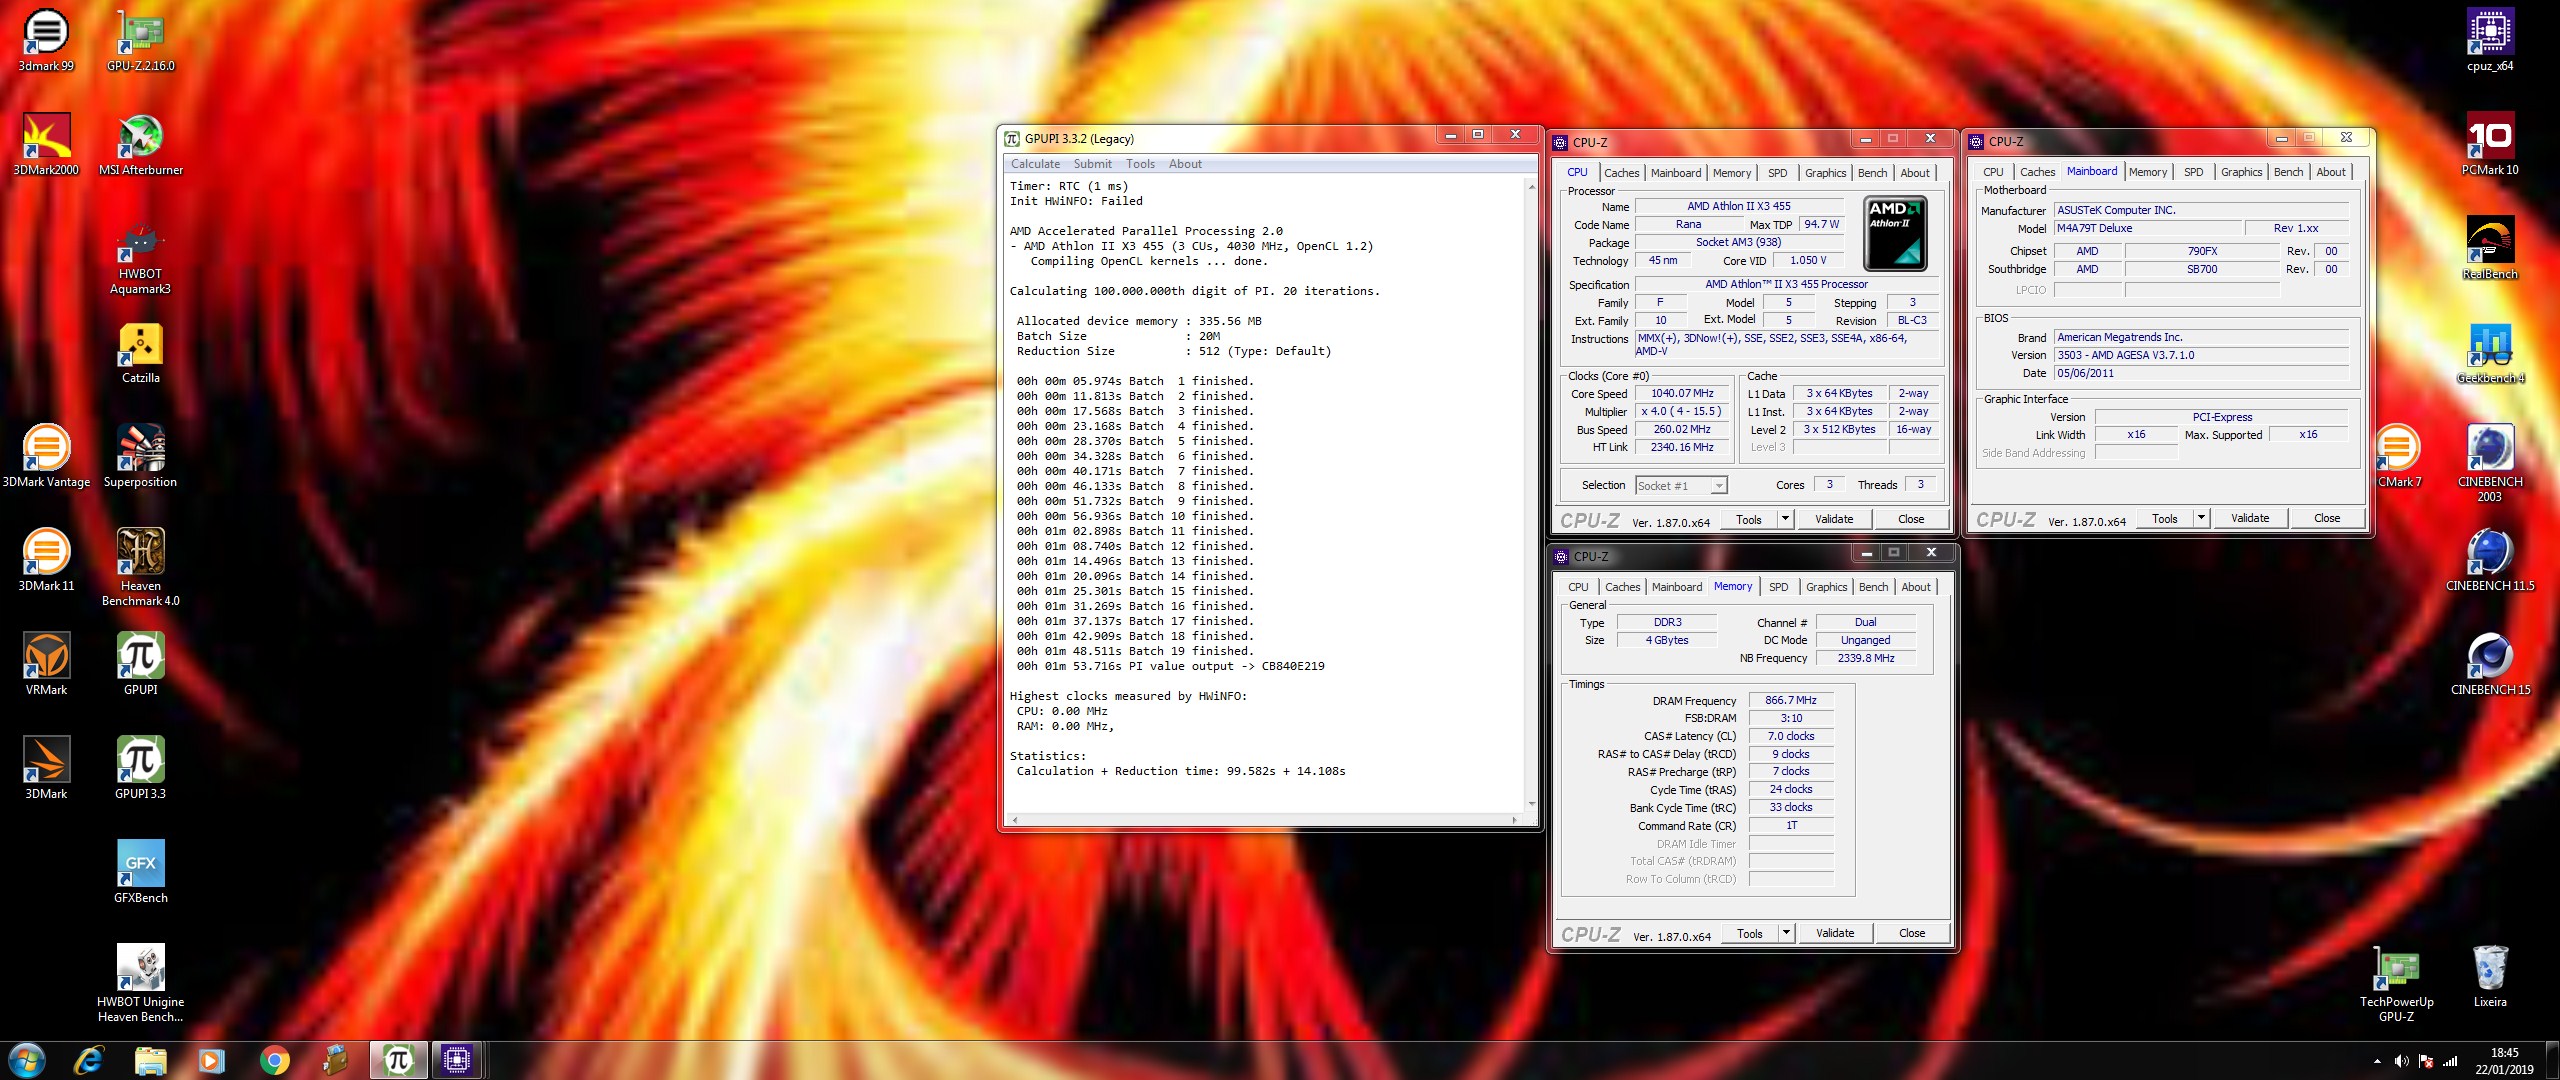This screenshot has height=1080, width=2560.
Task: Click DRAM Frequency 866.7 MHz value
Action: [x=1791, y=701]
